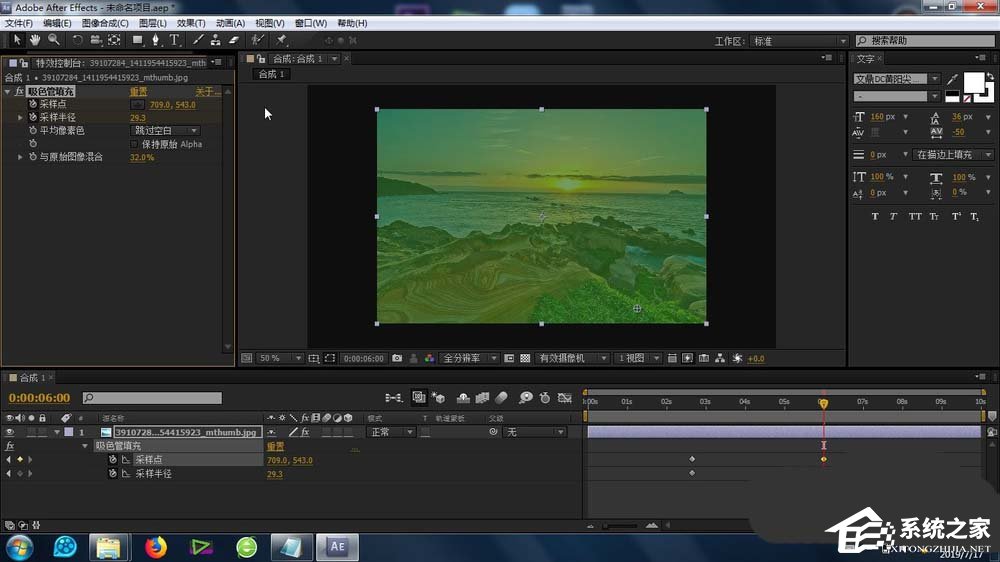Select the Pen tool

coord(155,40)
